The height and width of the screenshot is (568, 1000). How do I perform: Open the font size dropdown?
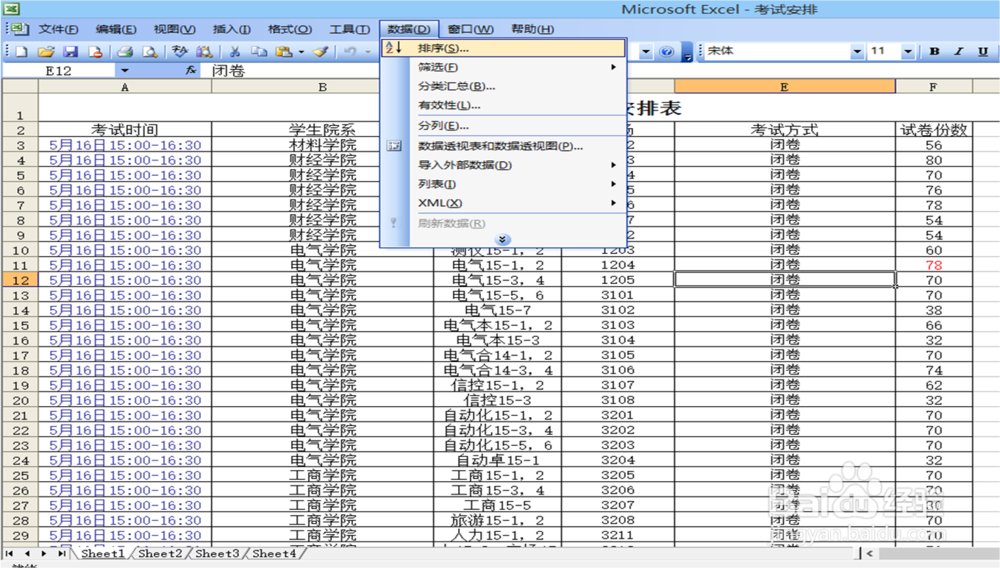[908, 51]
